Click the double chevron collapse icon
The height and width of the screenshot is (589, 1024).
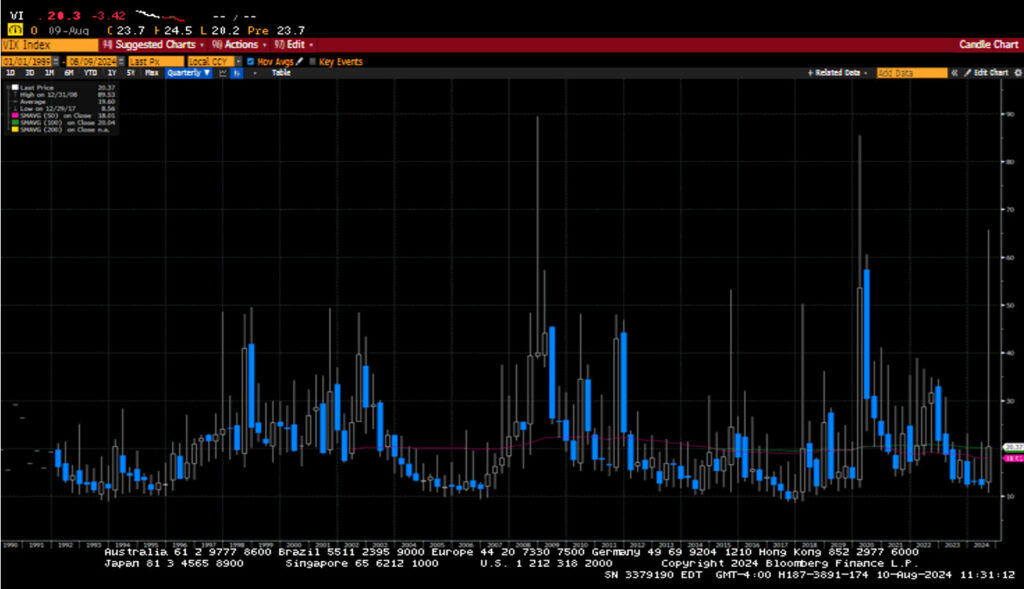[x=955, y=73]
